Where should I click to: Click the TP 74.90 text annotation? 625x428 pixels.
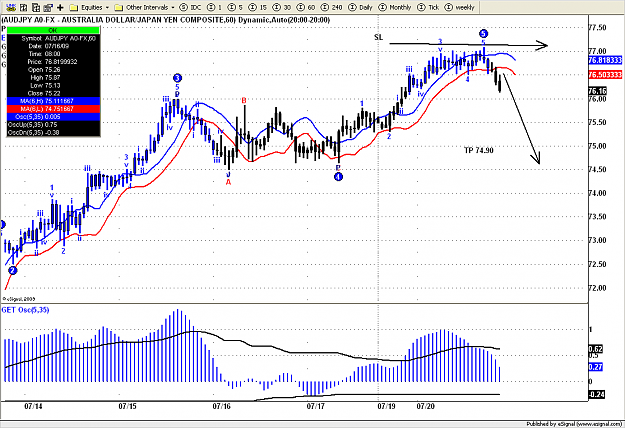(x=479, y=150)
